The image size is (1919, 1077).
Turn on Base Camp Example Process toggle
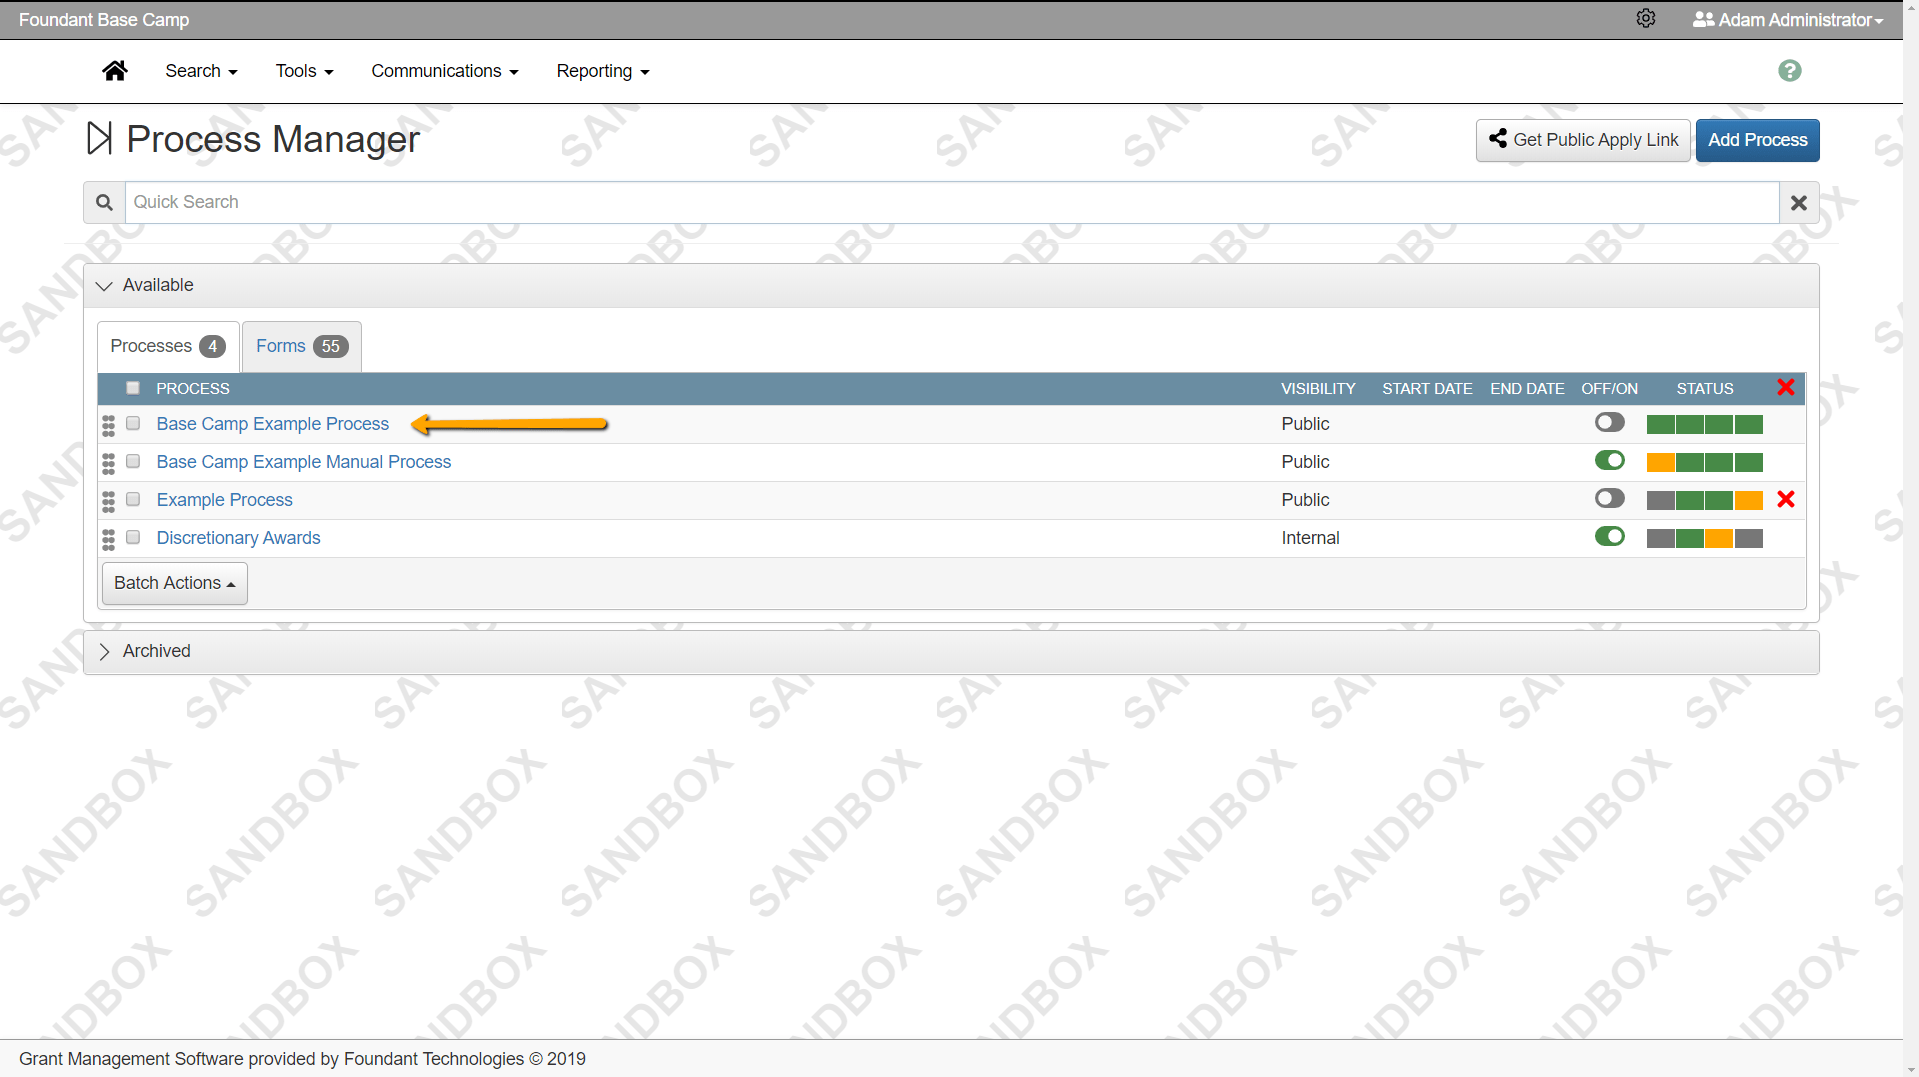click(x=1610, y=422)
